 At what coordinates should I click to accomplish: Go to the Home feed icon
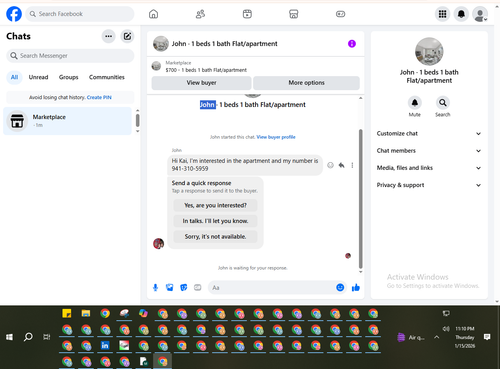pyautogui.click(x=153, y=14)
